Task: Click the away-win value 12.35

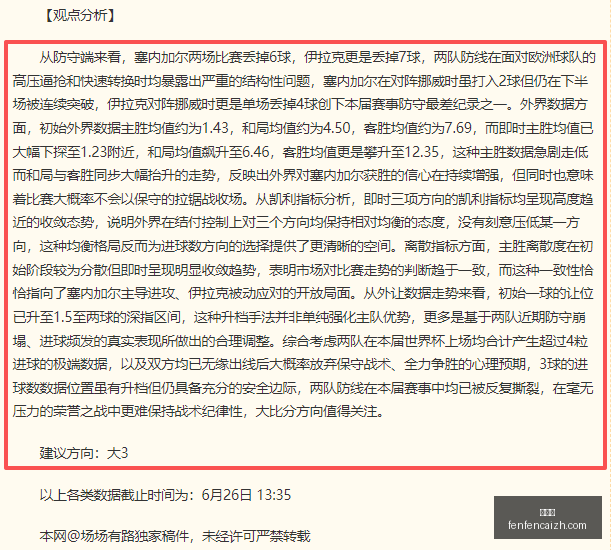Action: tap(421, 152)
